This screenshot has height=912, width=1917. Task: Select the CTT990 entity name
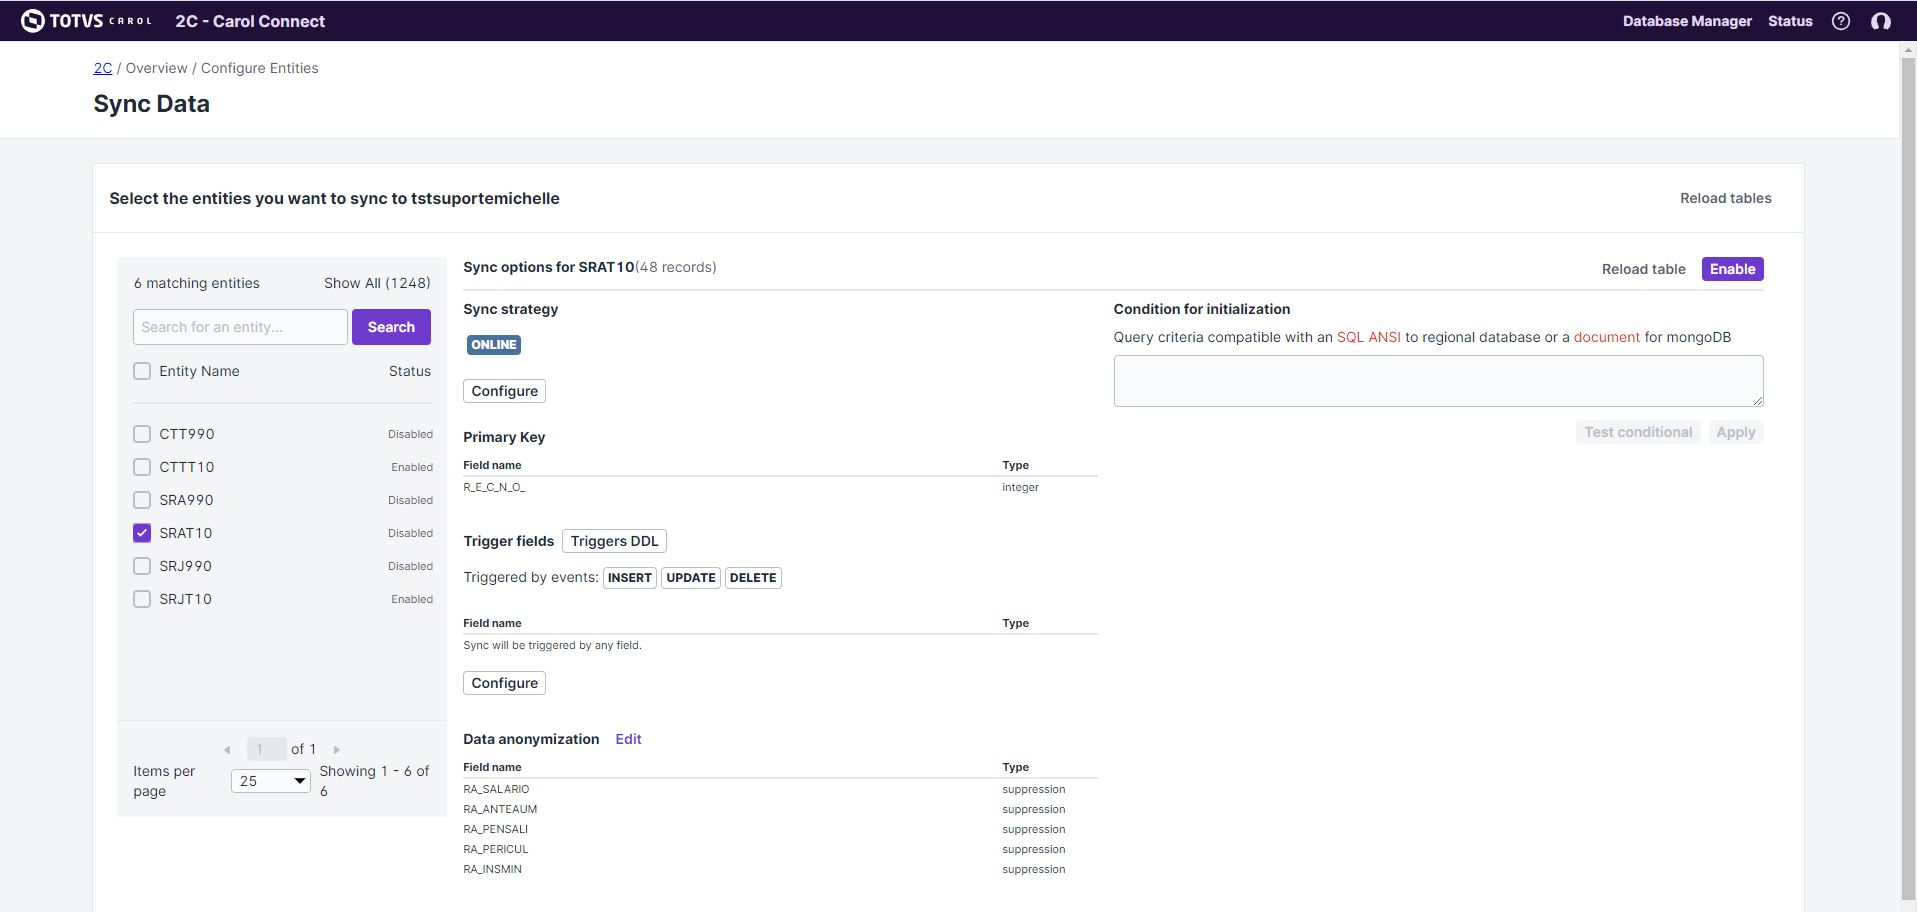[187, 434]
